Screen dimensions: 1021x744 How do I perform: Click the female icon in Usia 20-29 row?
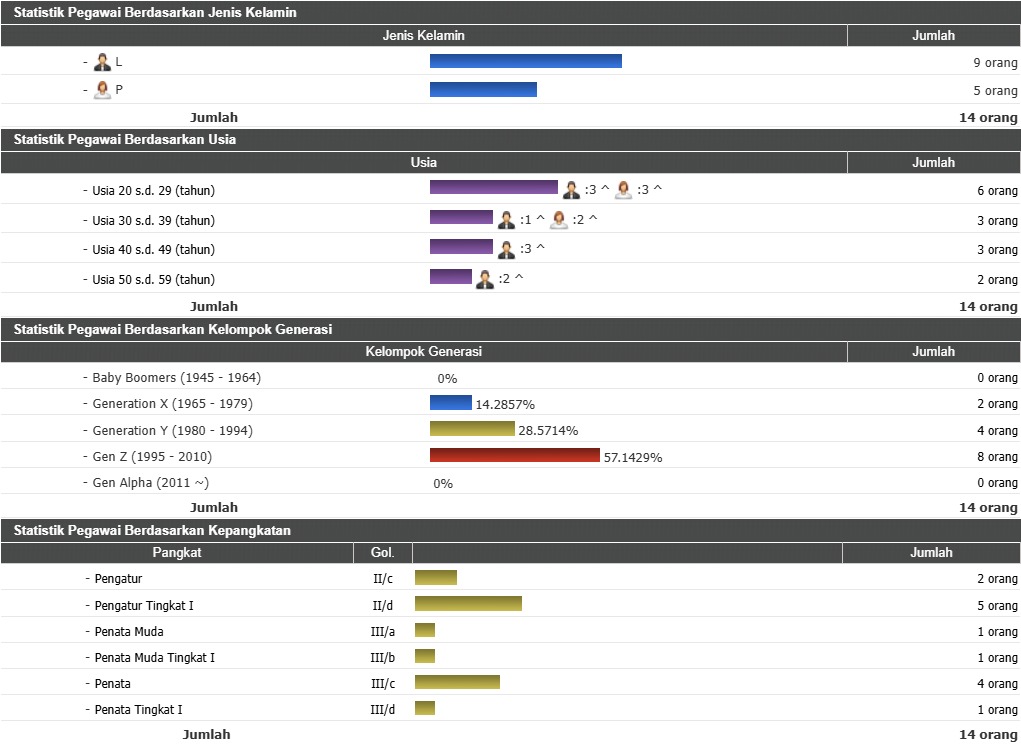click(624, 190)
